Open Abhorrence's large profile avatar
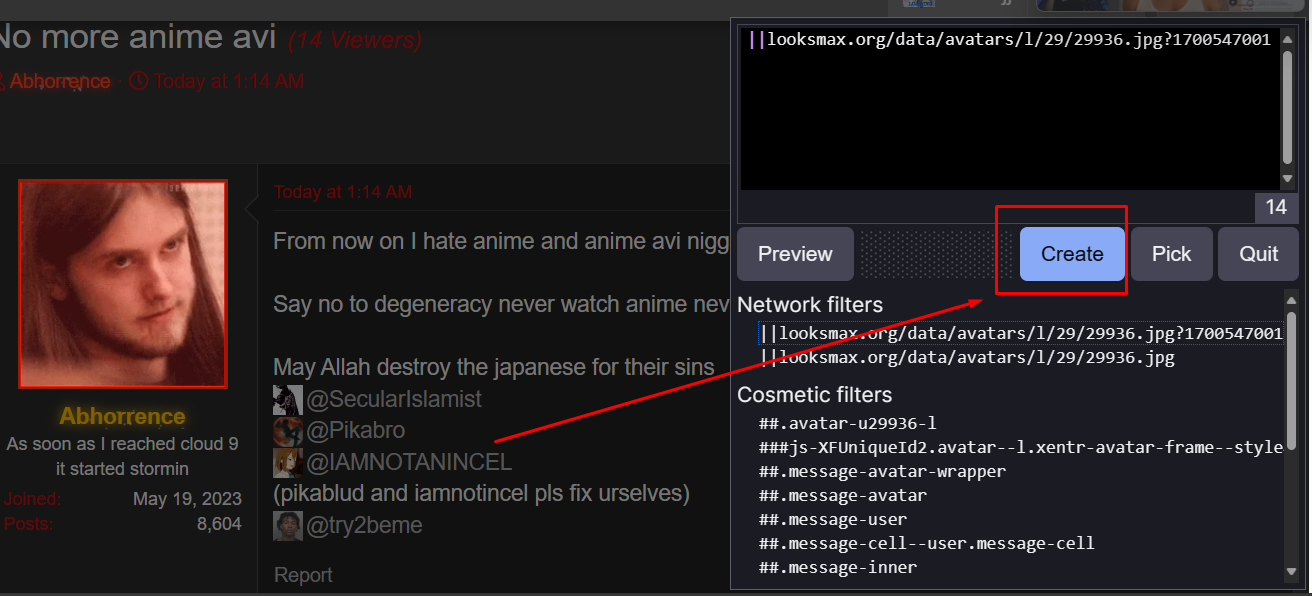The height and width of the screenshot is (596, 1312). click(x=123, y=284)
